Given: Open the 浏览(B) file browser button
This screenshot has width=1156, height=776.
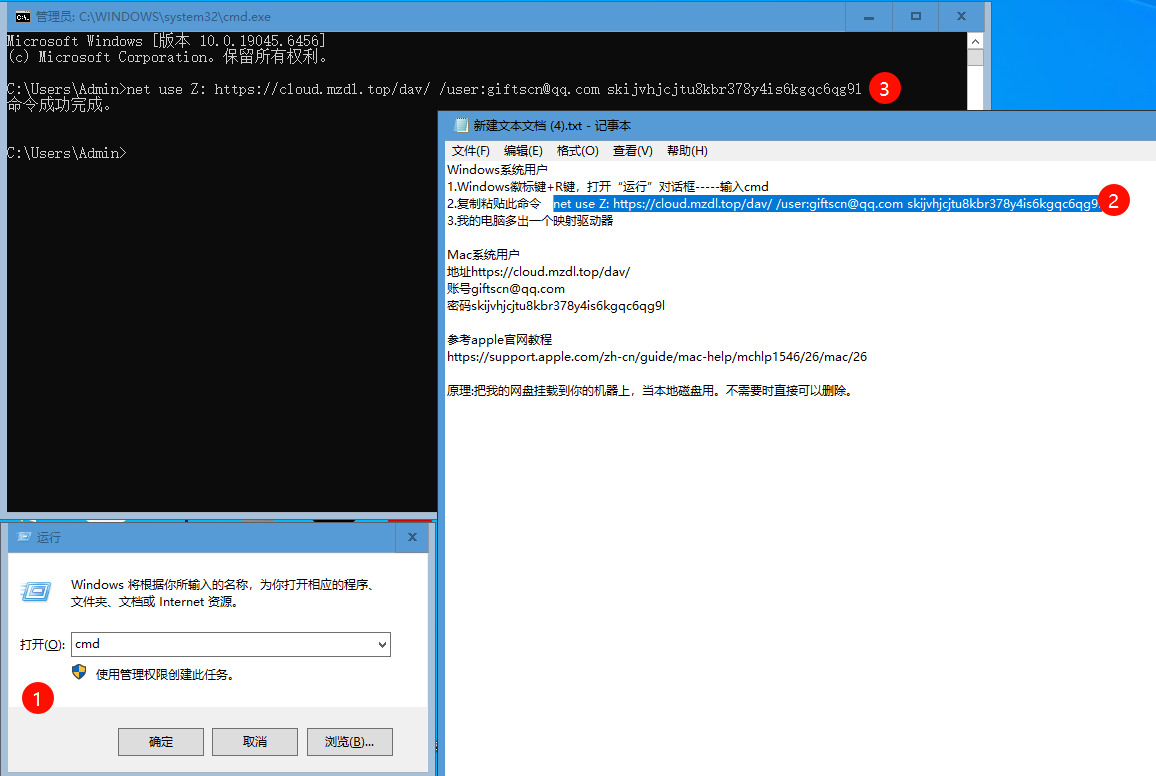Looking at the screenshot, I should click(349, 741).
